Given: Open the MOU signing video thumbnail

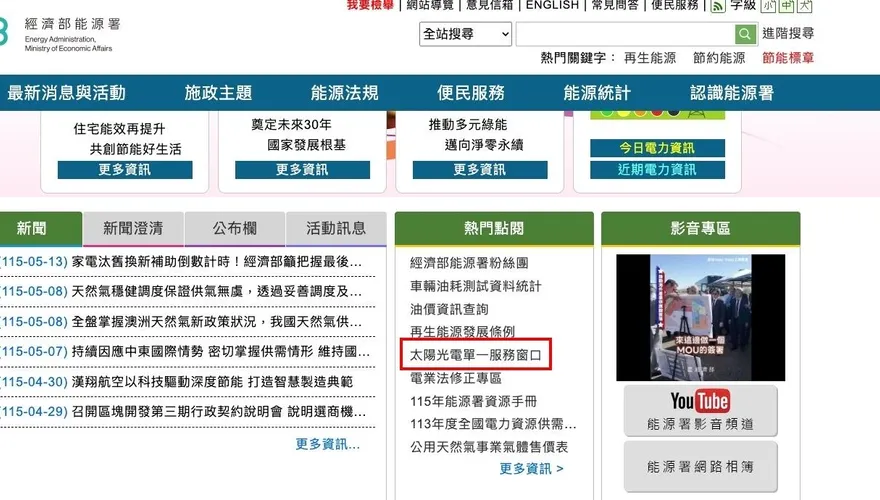Looking at the screenshot, I should tap(700, 318).
